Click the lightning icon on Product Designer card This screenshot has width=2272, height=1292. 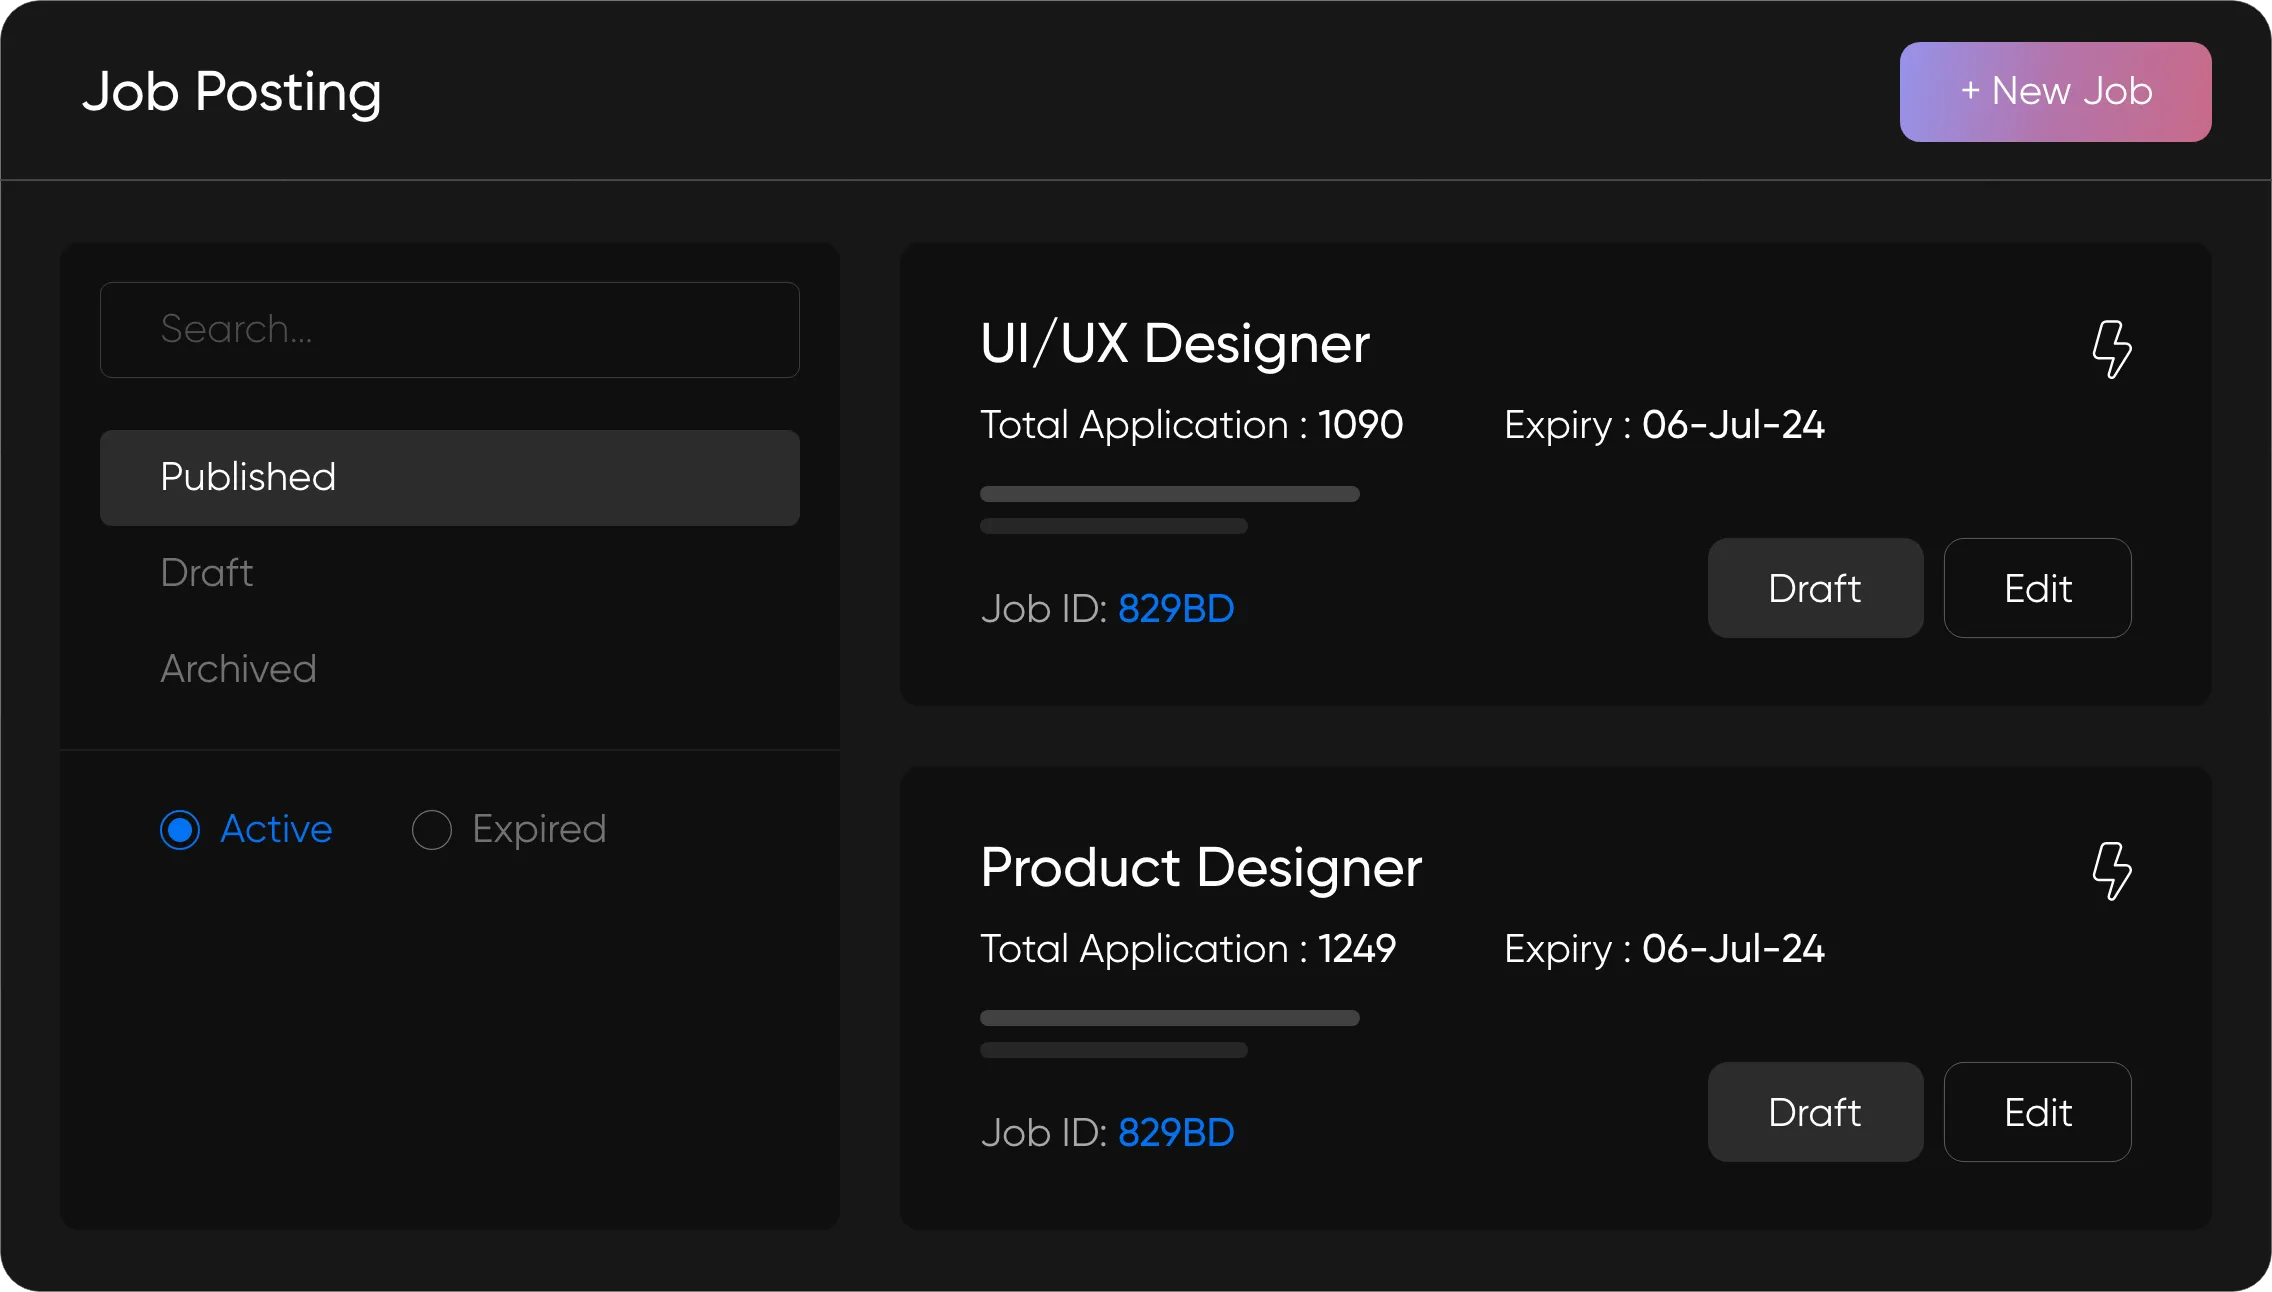coord(2113,872)
